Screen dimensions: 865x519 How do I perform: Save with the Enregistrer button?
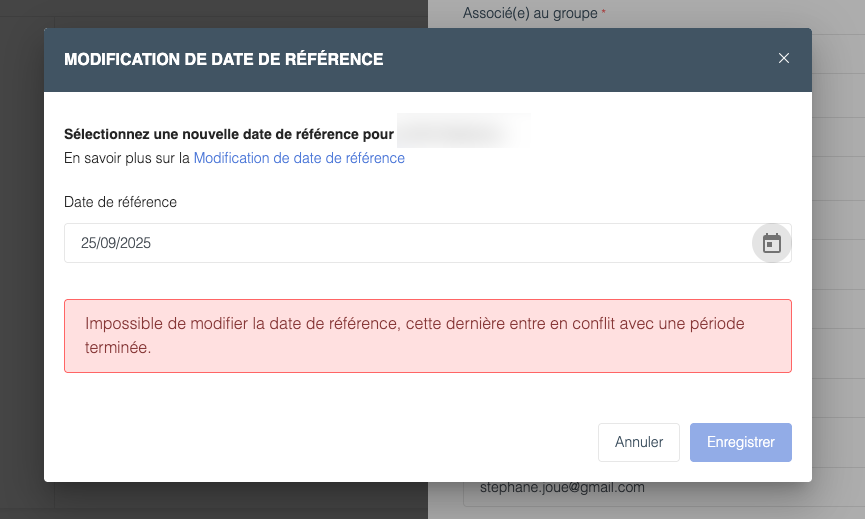click(x=740, y=442)
